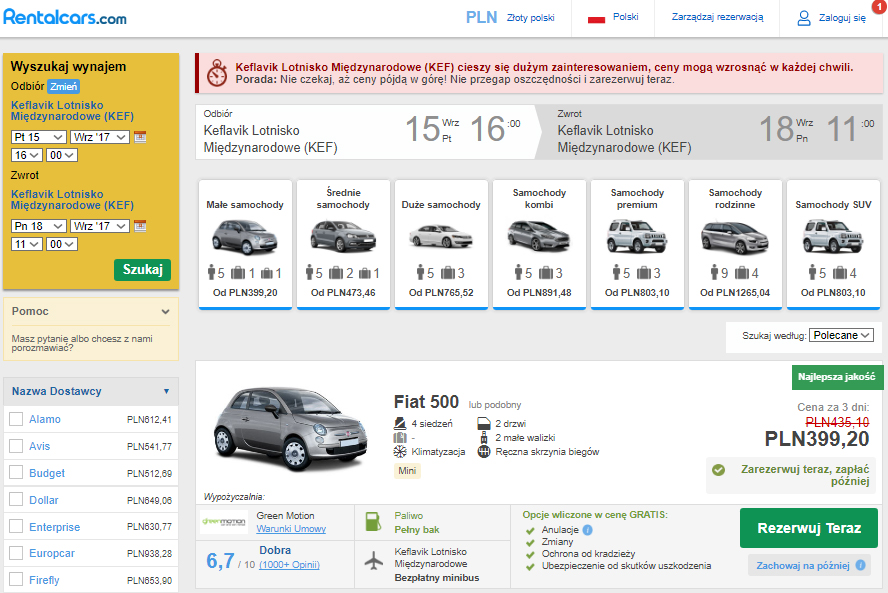Click the Green Motion supplier logo
The height and width of the screenshot is (593, 888).
pyautogui.click(x=224, y=522)
